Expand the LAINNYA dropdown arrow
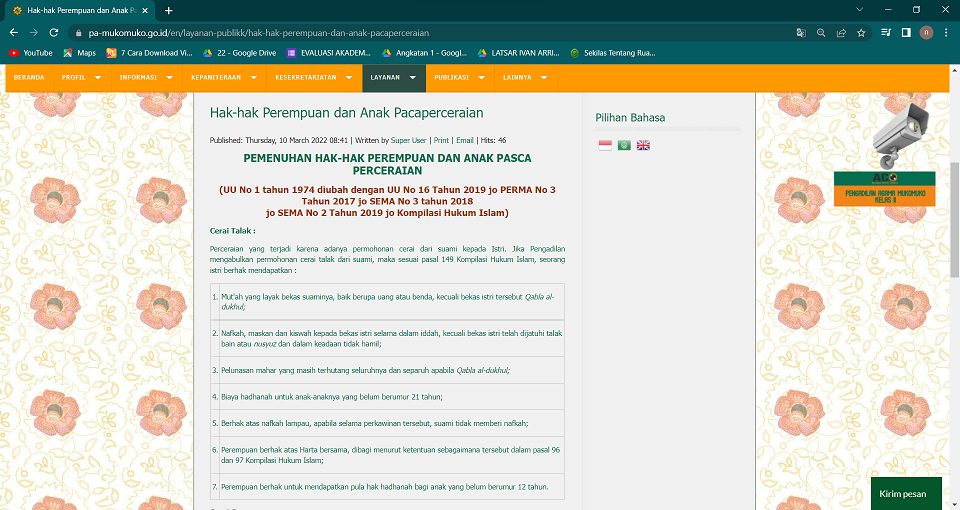The height and width of the screenshot is (510, 960). tap(544, 78)
